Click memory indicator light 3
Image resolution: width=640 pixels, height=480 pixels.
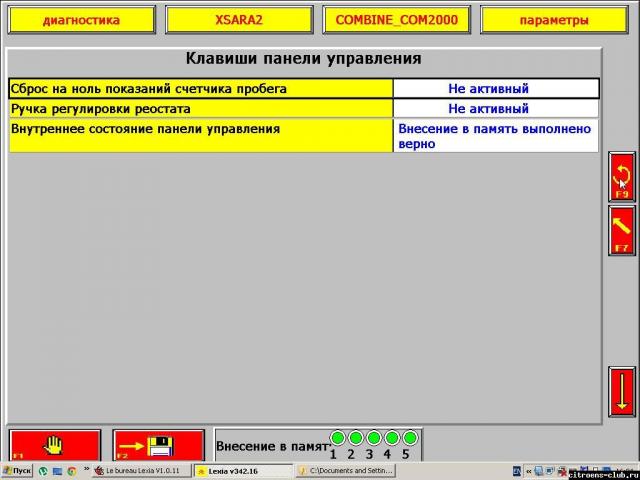374,438
